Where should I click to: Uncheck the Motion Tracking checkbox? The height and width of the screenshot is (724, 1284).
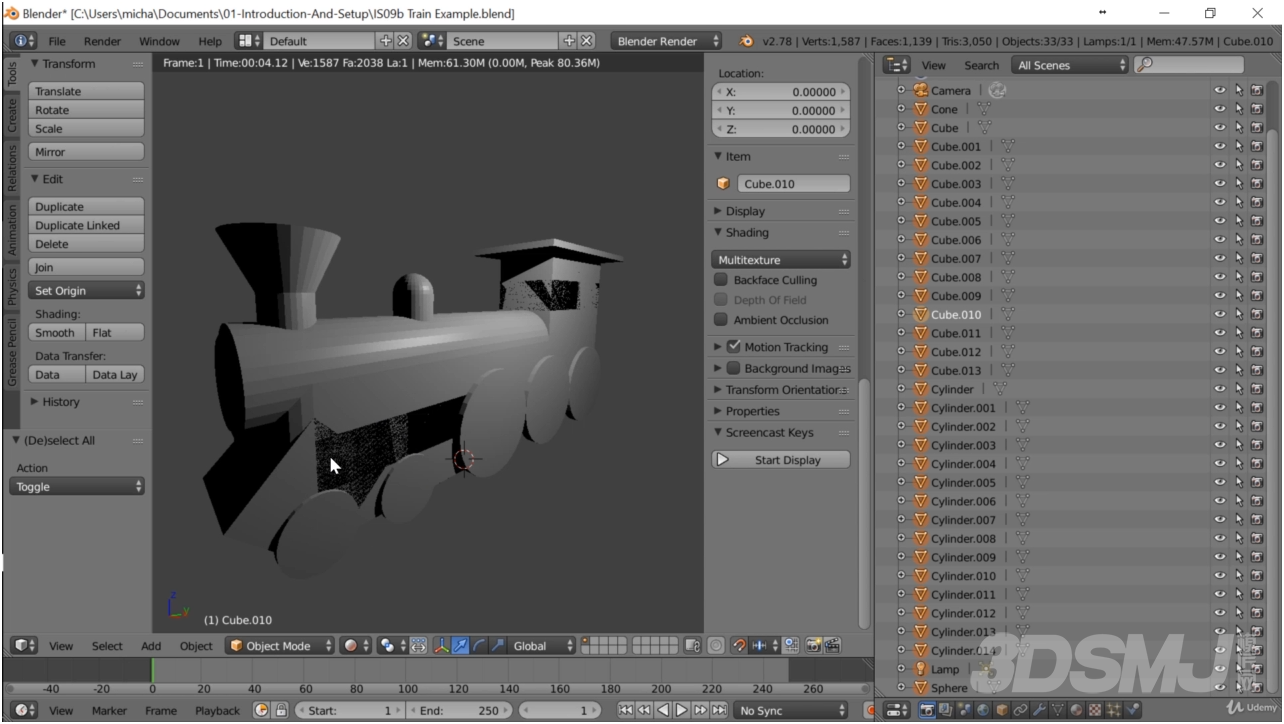tap(734, 347)
